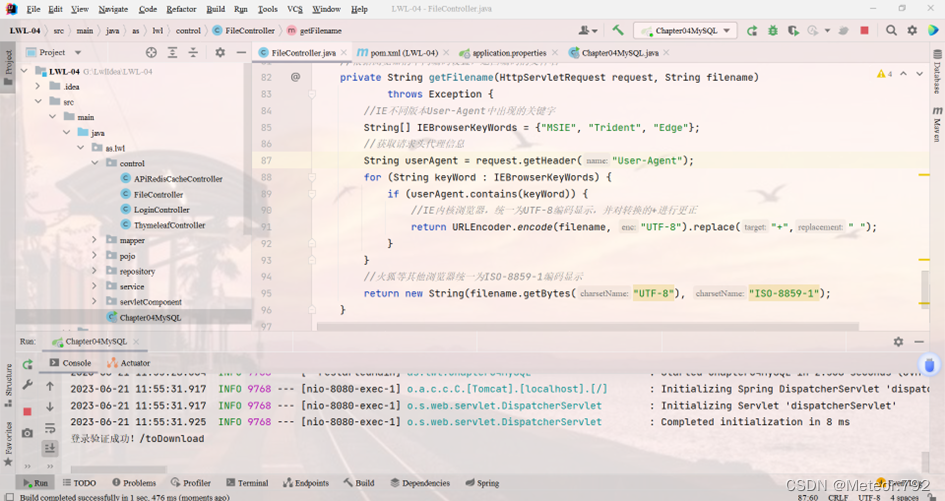This screenshot has height=501, width=945.
Task: Switch to the pom.xml (LWL-04) tab
Action: pos(404,52)
